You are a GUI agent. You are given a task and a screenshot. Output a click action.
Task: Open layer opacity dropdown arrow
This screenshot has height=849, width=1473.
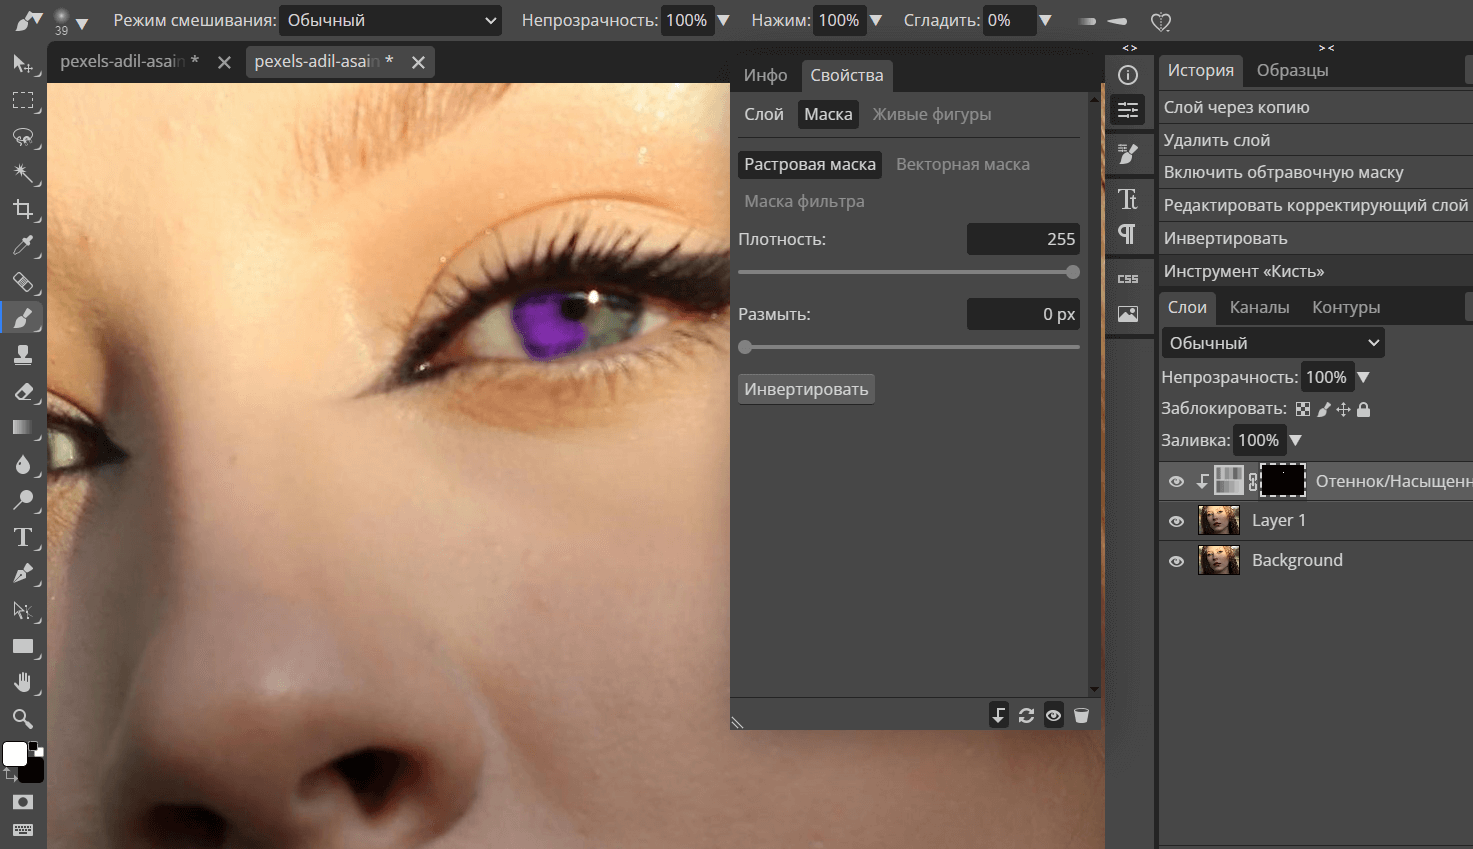coord(1363,377)
